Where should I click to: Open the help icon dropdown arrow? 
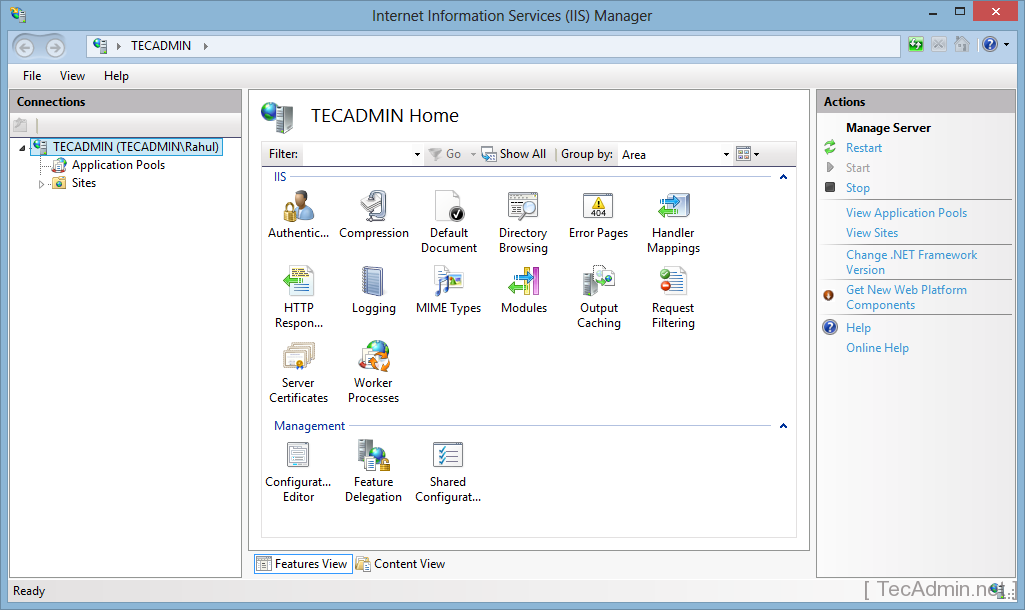(x=1006, y=44)
